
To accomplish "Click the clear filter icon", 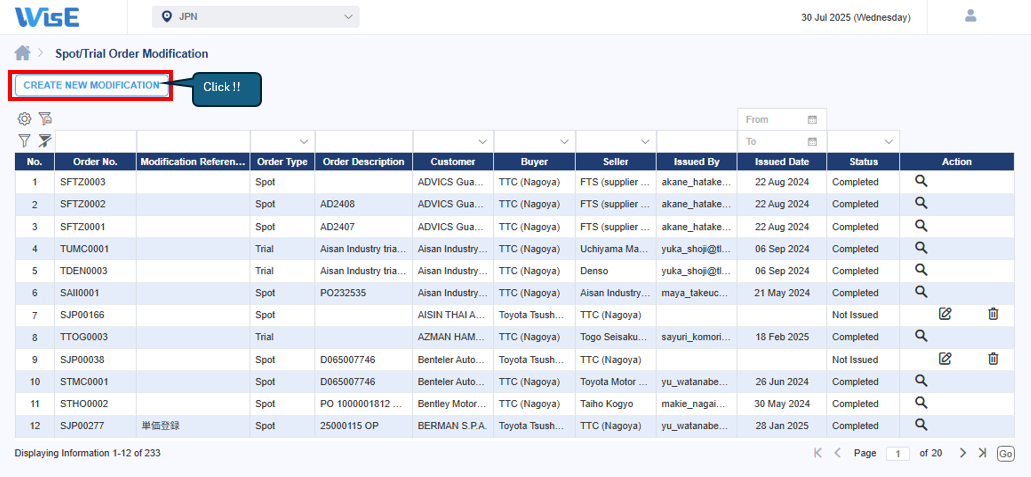I will coord(45,141).
